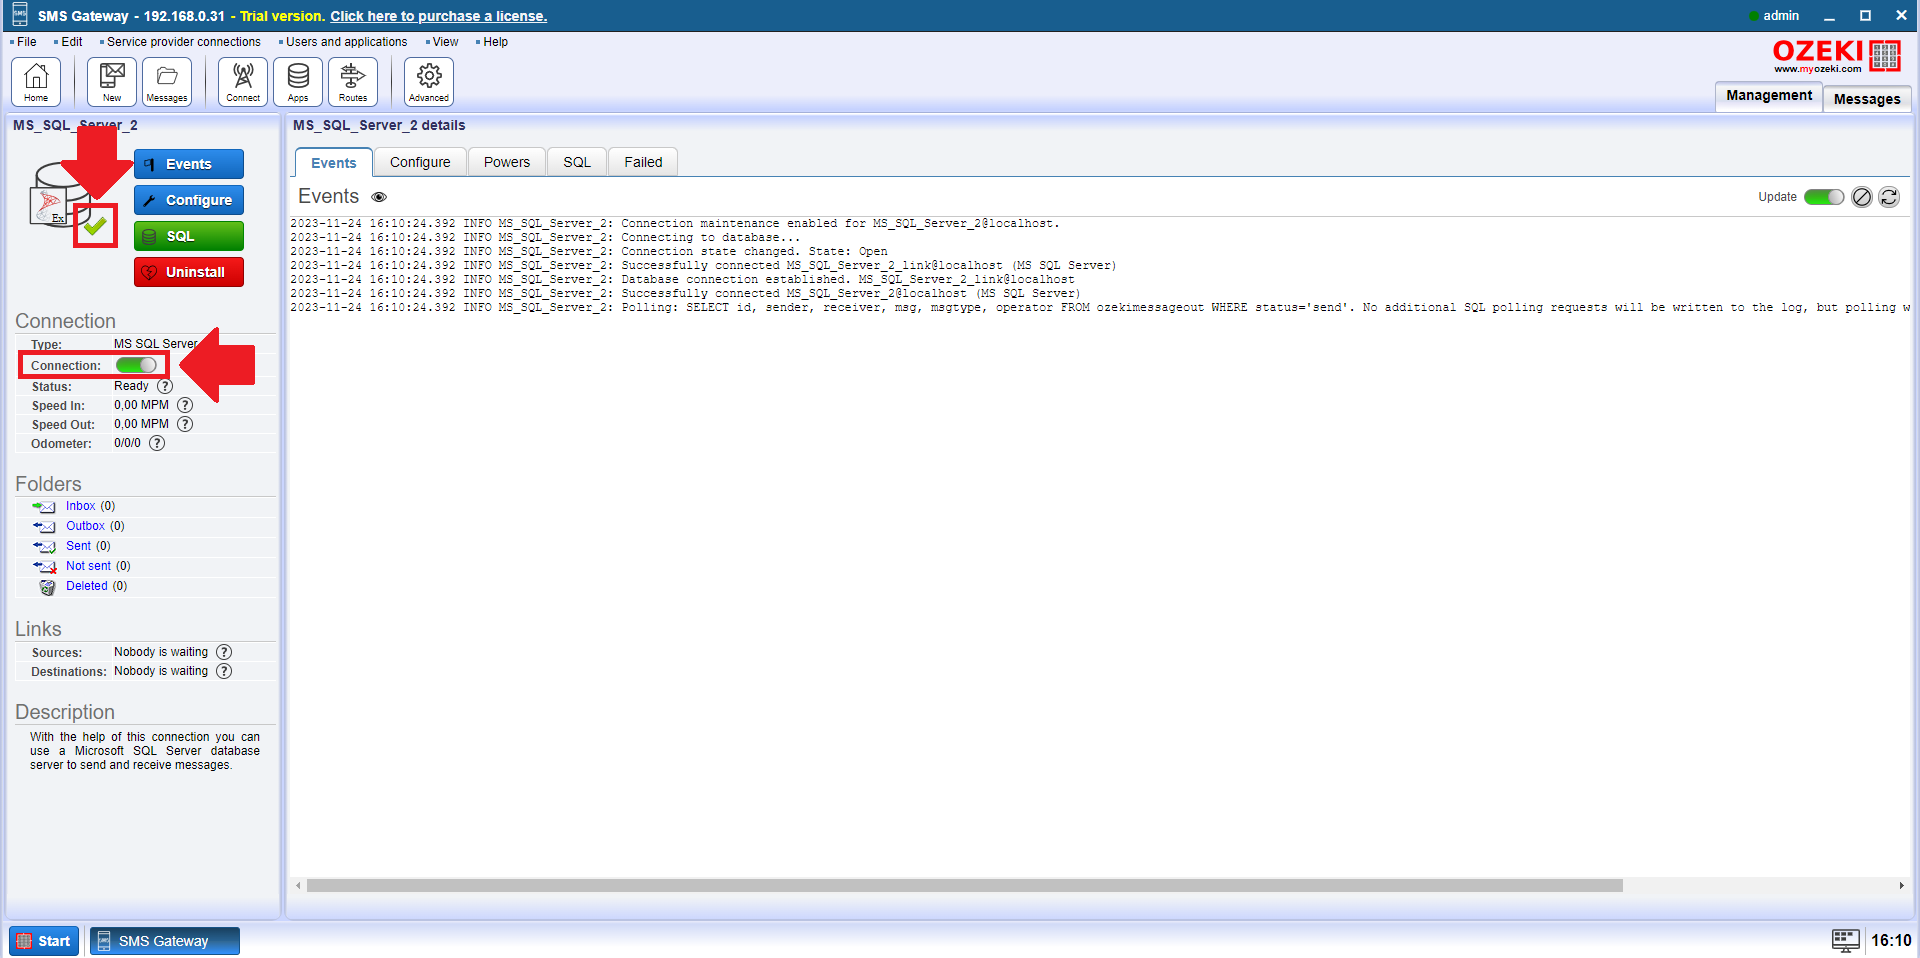
Task: Click the Outbox folder envelope icon
Action: coord(44,527)
